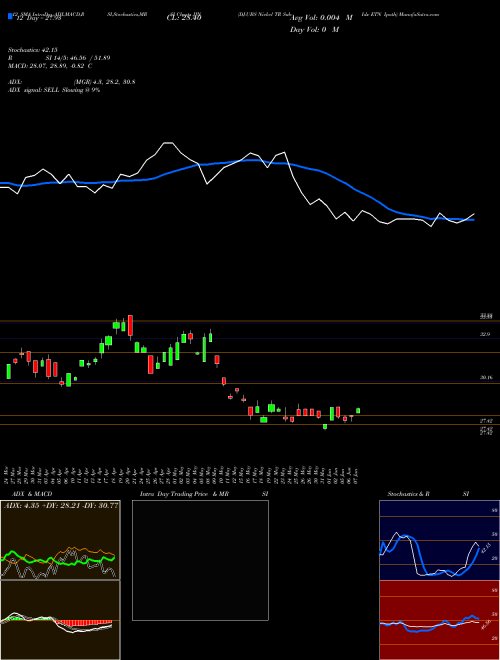Click the 'MACD: 28.07, 28.89, -0.82' line

click(x=47, y=66)
